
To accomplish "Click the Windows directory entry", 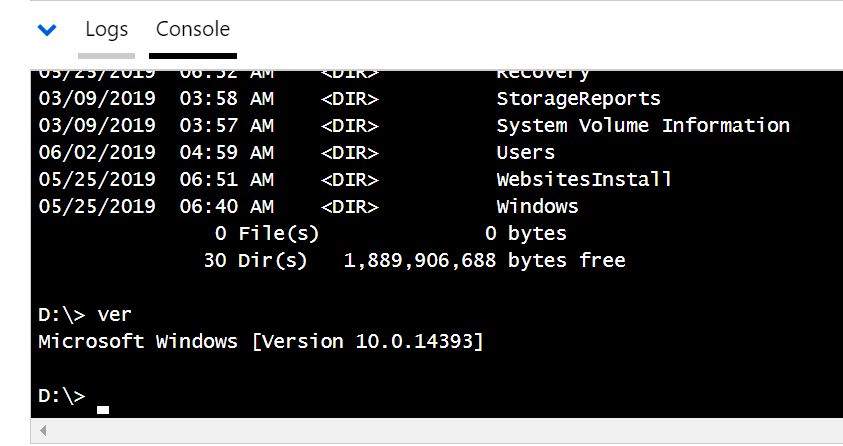I will coord(537,206).
